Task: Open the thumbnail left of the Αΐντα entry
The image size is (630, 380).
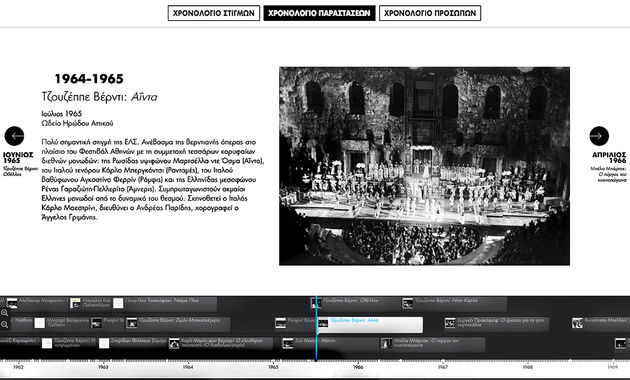Action: (x=280, y=323)
